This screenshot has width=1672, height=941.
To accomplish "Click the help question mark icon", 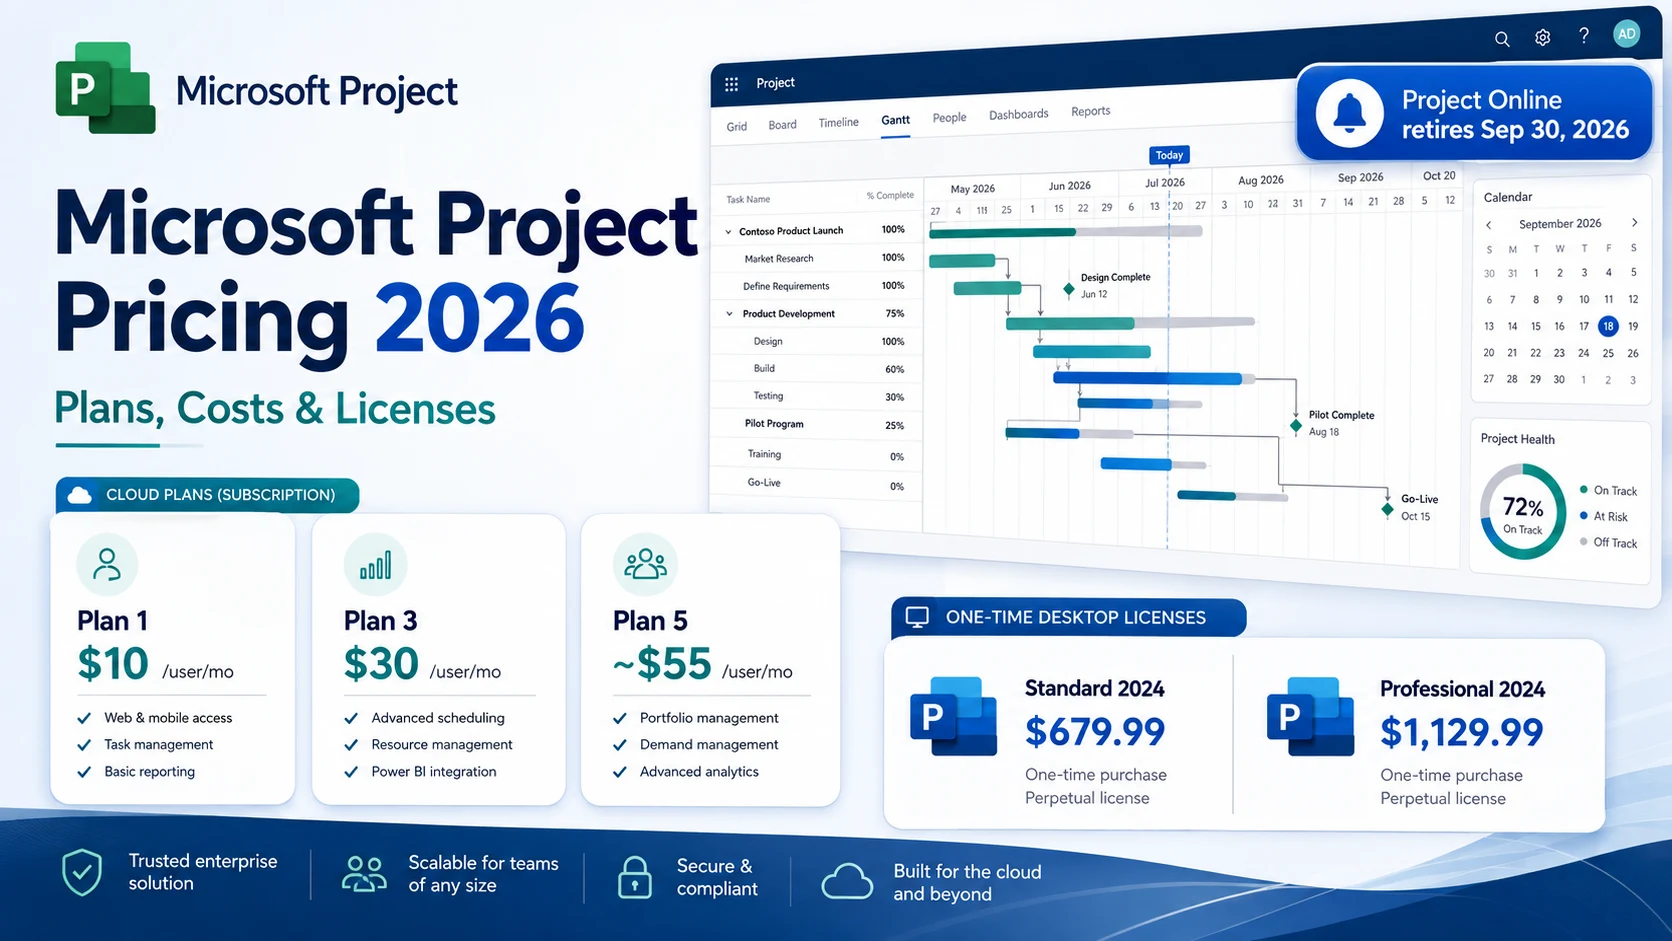I will (1584, 36).
